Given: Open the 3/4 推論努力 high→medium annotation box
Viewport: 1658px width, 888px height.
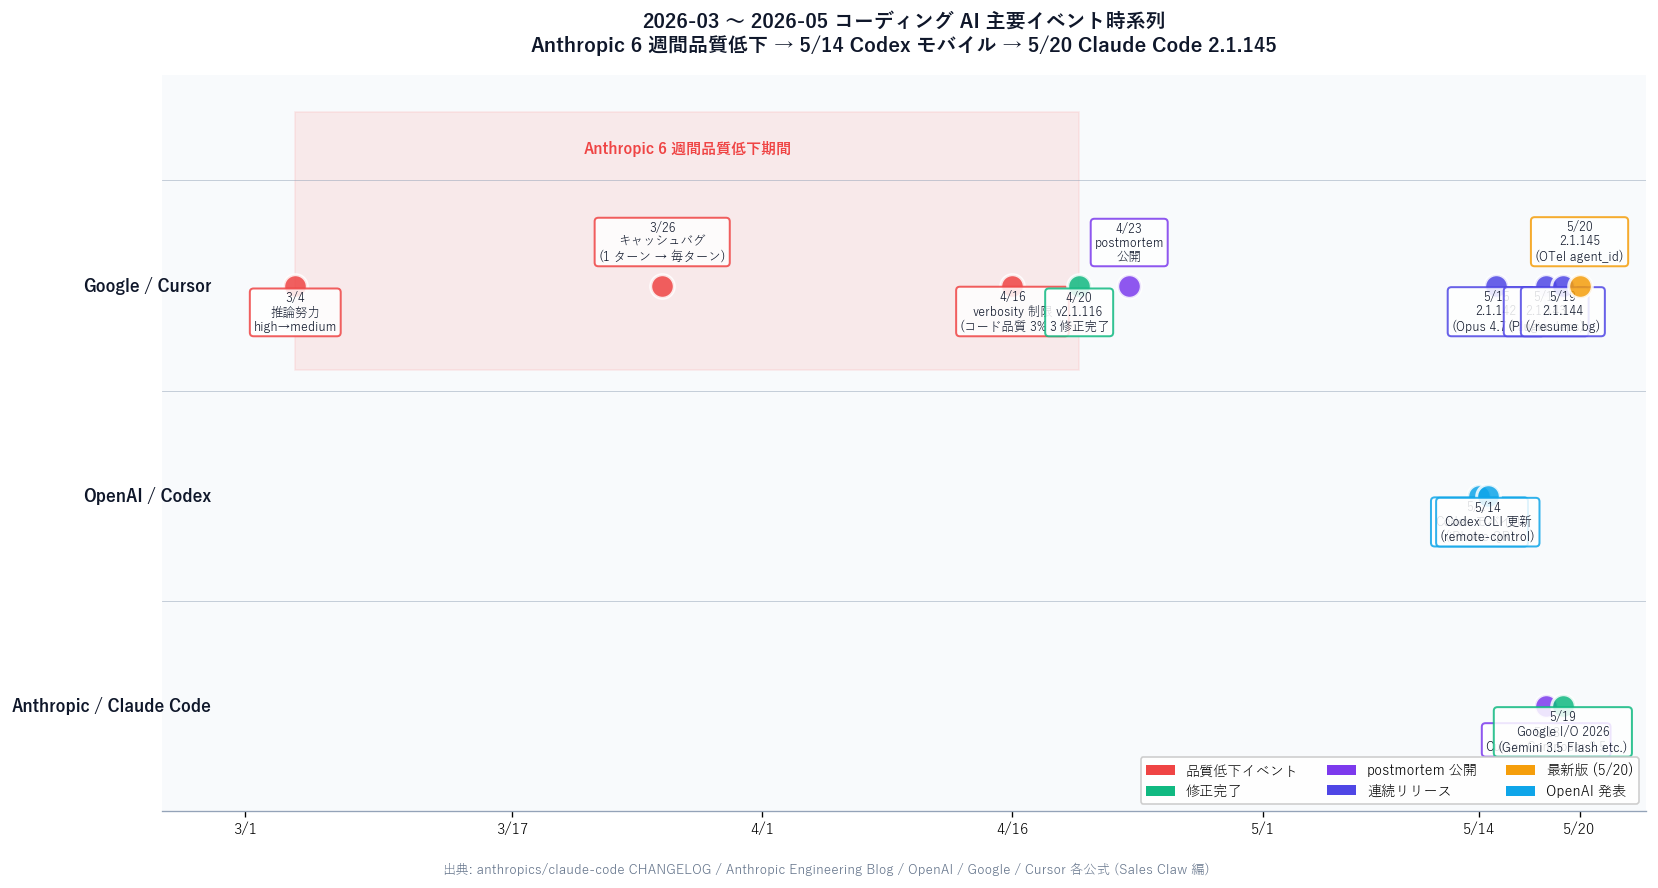Looking at the screenshot, I should click(295, 312).
